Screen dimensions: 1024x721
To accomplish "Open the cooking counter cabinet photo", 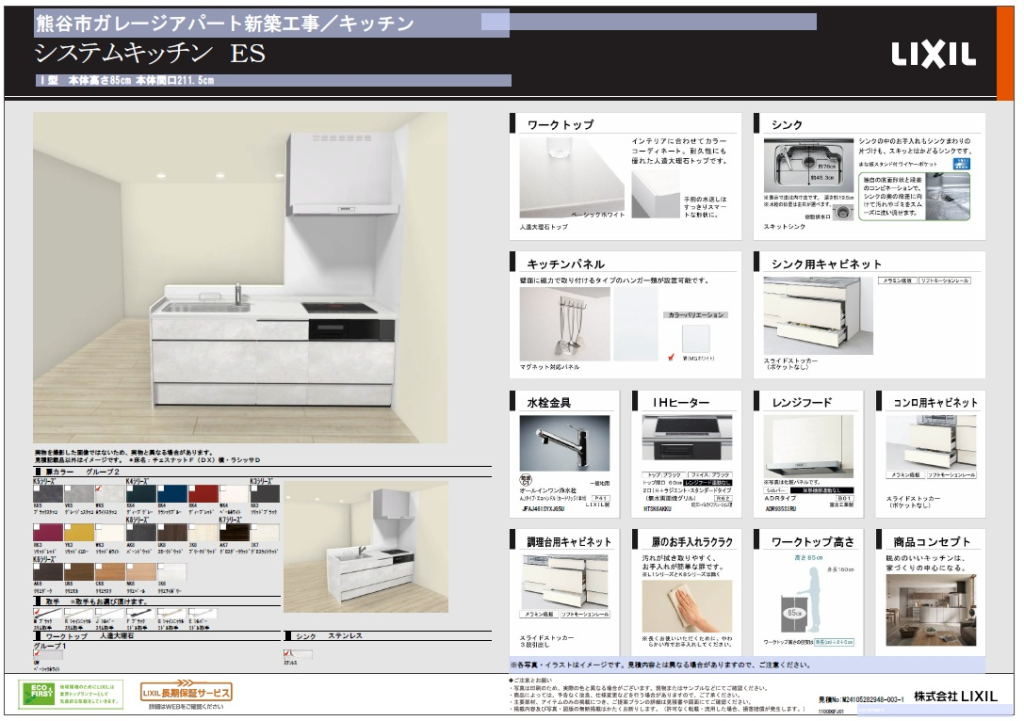I will (565, 581).
